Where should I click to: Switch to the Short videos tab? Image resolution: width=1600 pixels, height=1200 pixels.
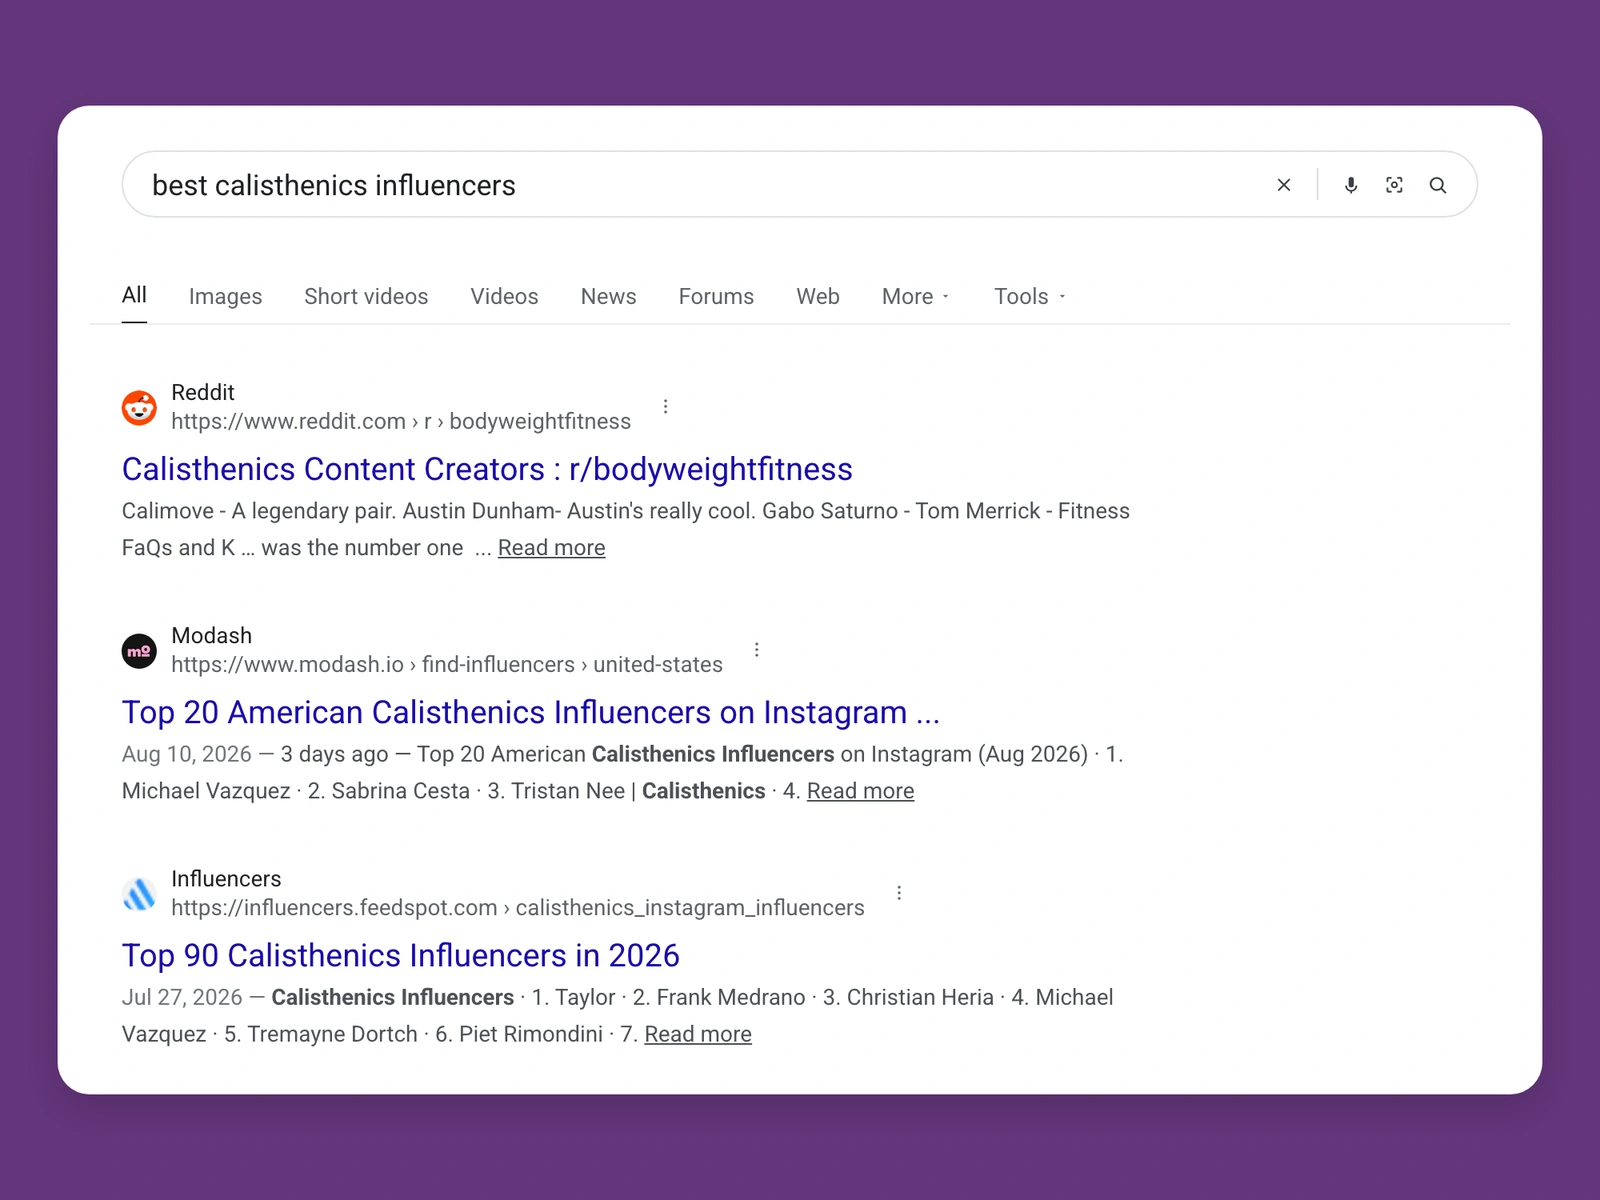pos(366,297)
